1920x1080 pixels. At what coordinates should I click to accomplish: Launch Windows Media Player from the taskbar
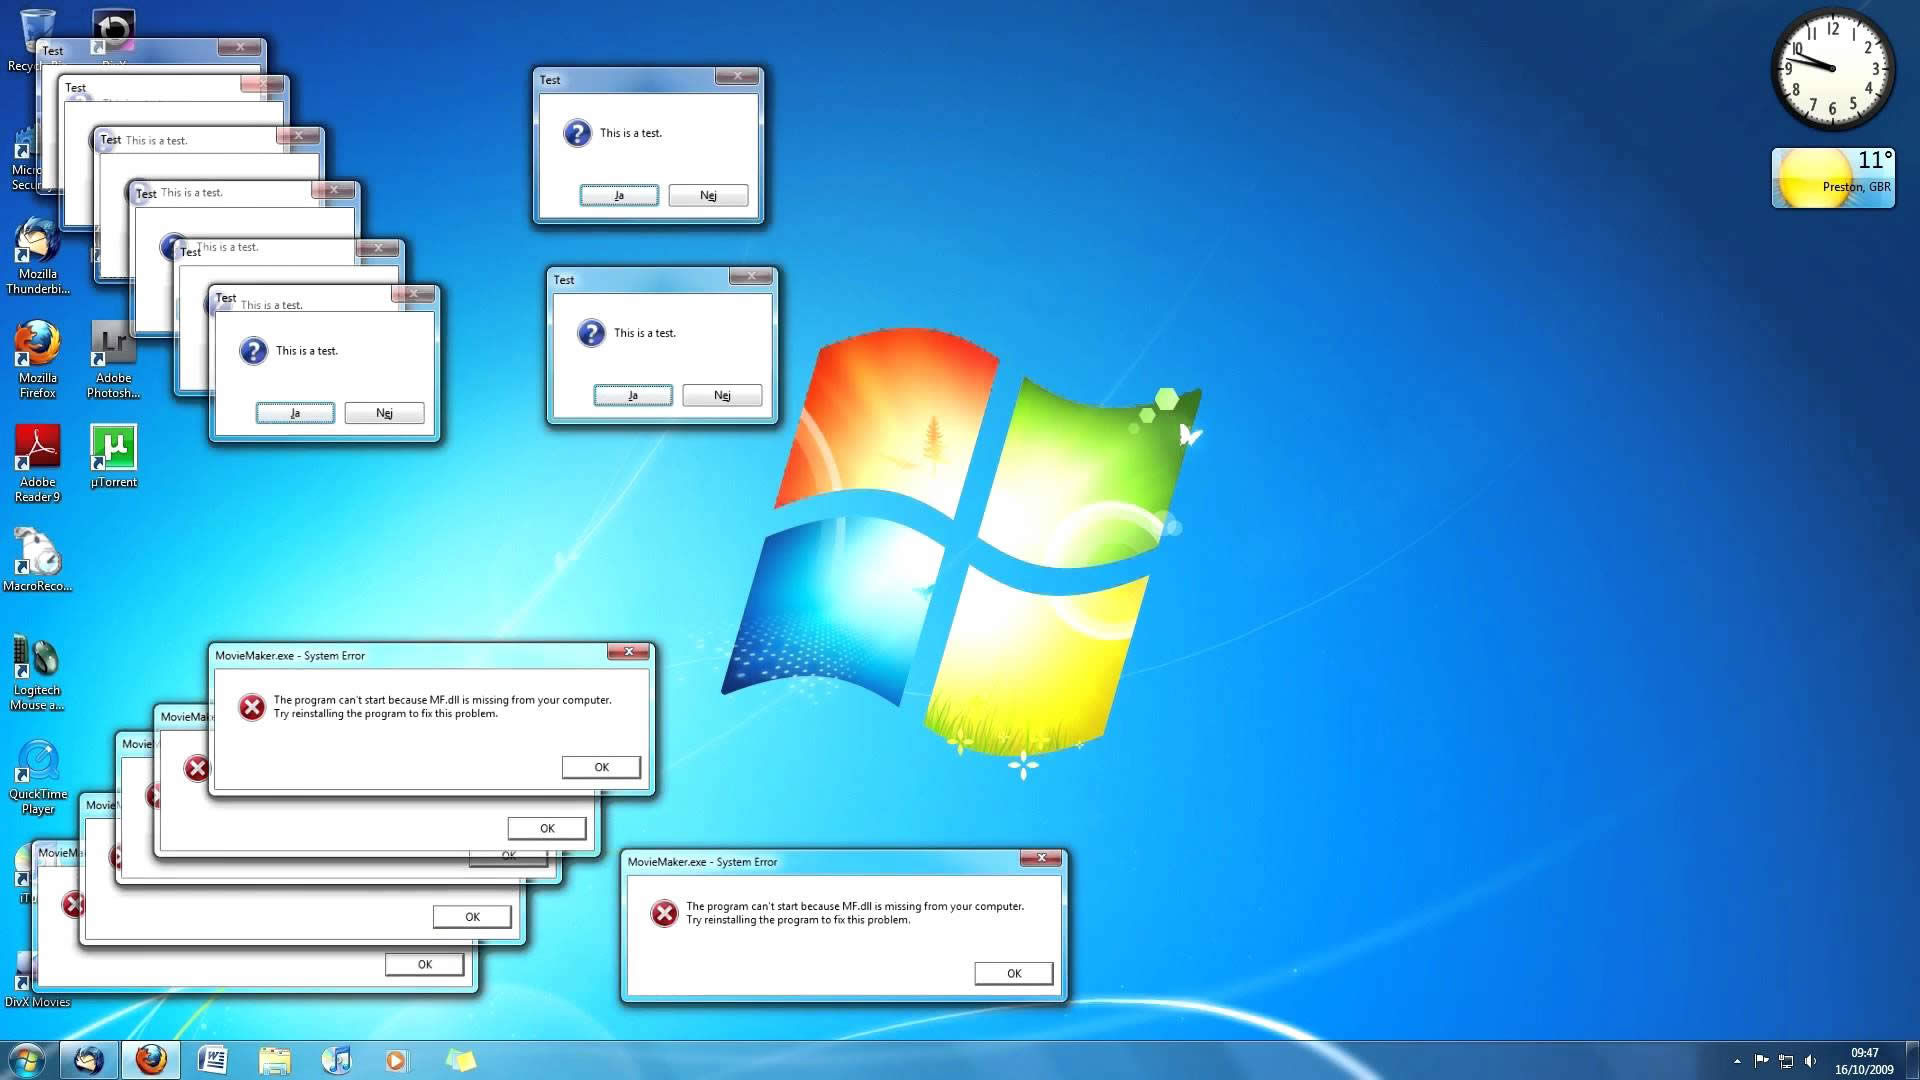398,1059
